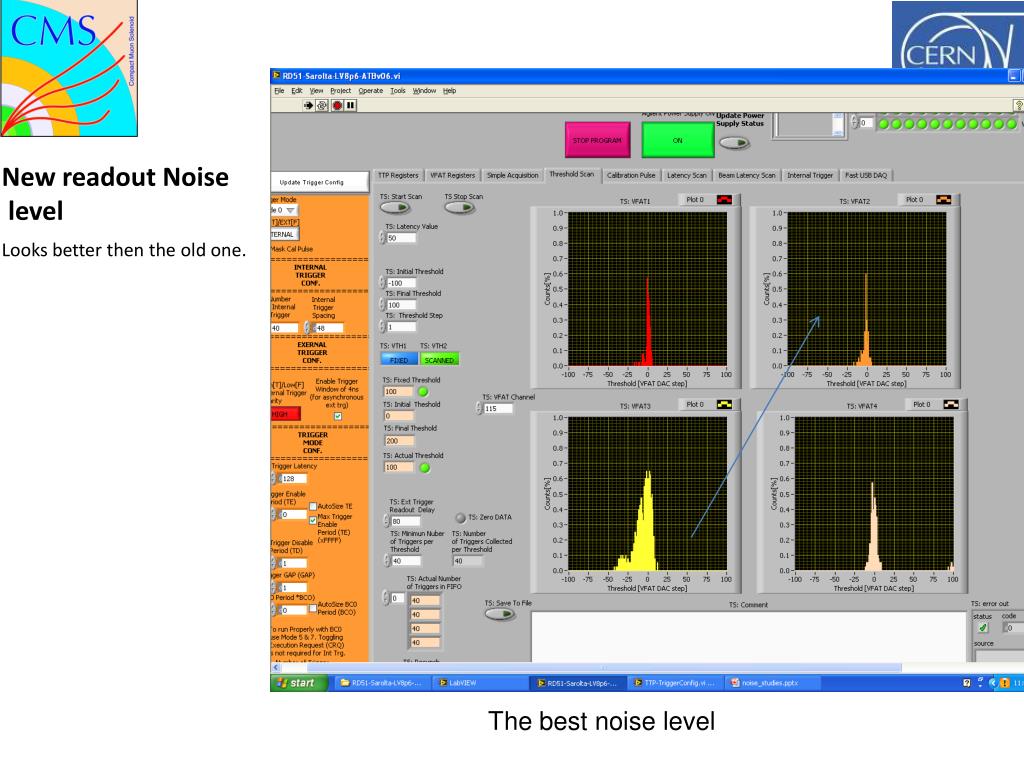Click the peach plot icon for TS: VFAT4
Screen dimensions: 1024x768
tap(952, 404)
